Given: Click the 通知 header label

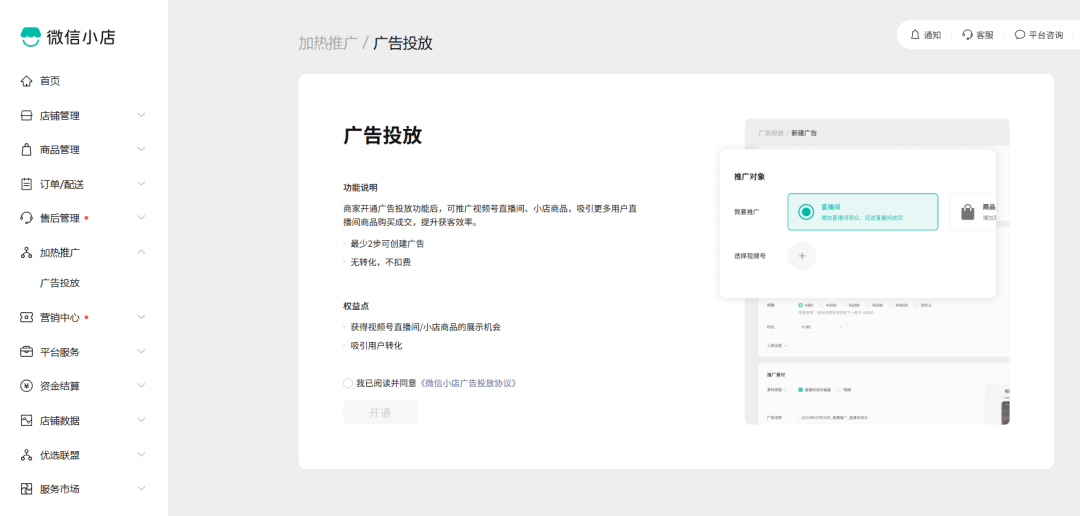Looking at the screenshot, I should click(x=933, y=35).
